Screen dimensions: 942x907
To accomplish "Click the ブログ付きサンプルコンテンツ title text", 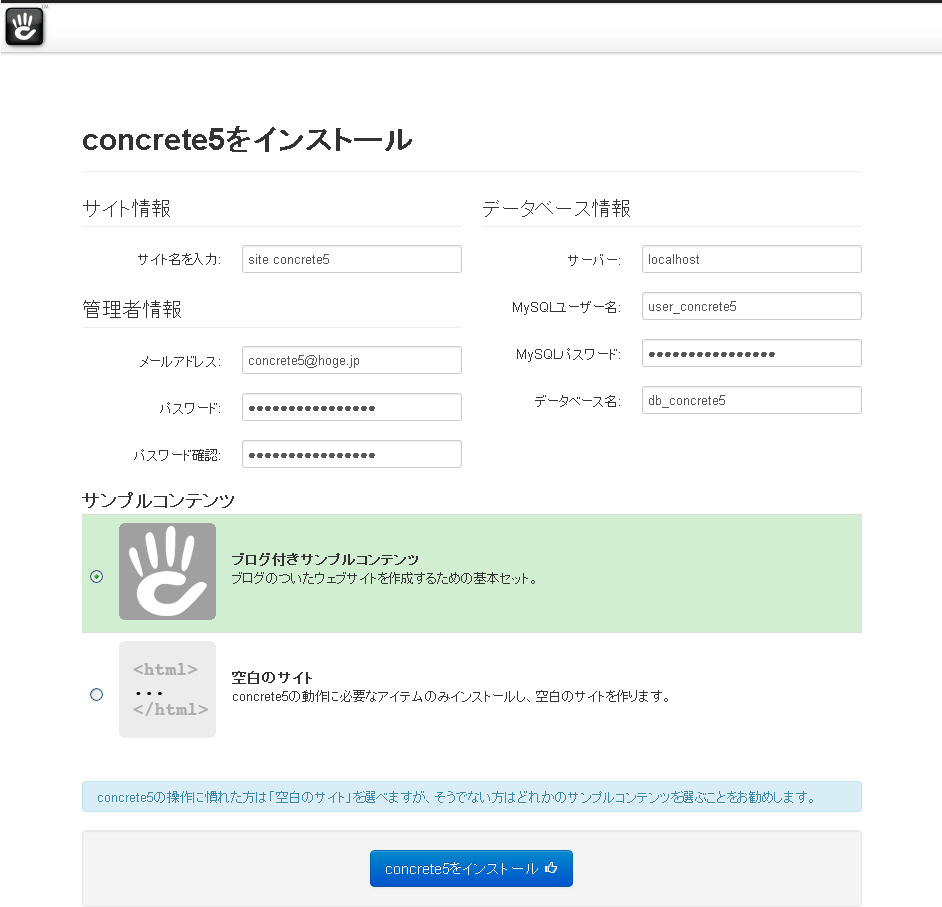I will click(x=325, y=559).
